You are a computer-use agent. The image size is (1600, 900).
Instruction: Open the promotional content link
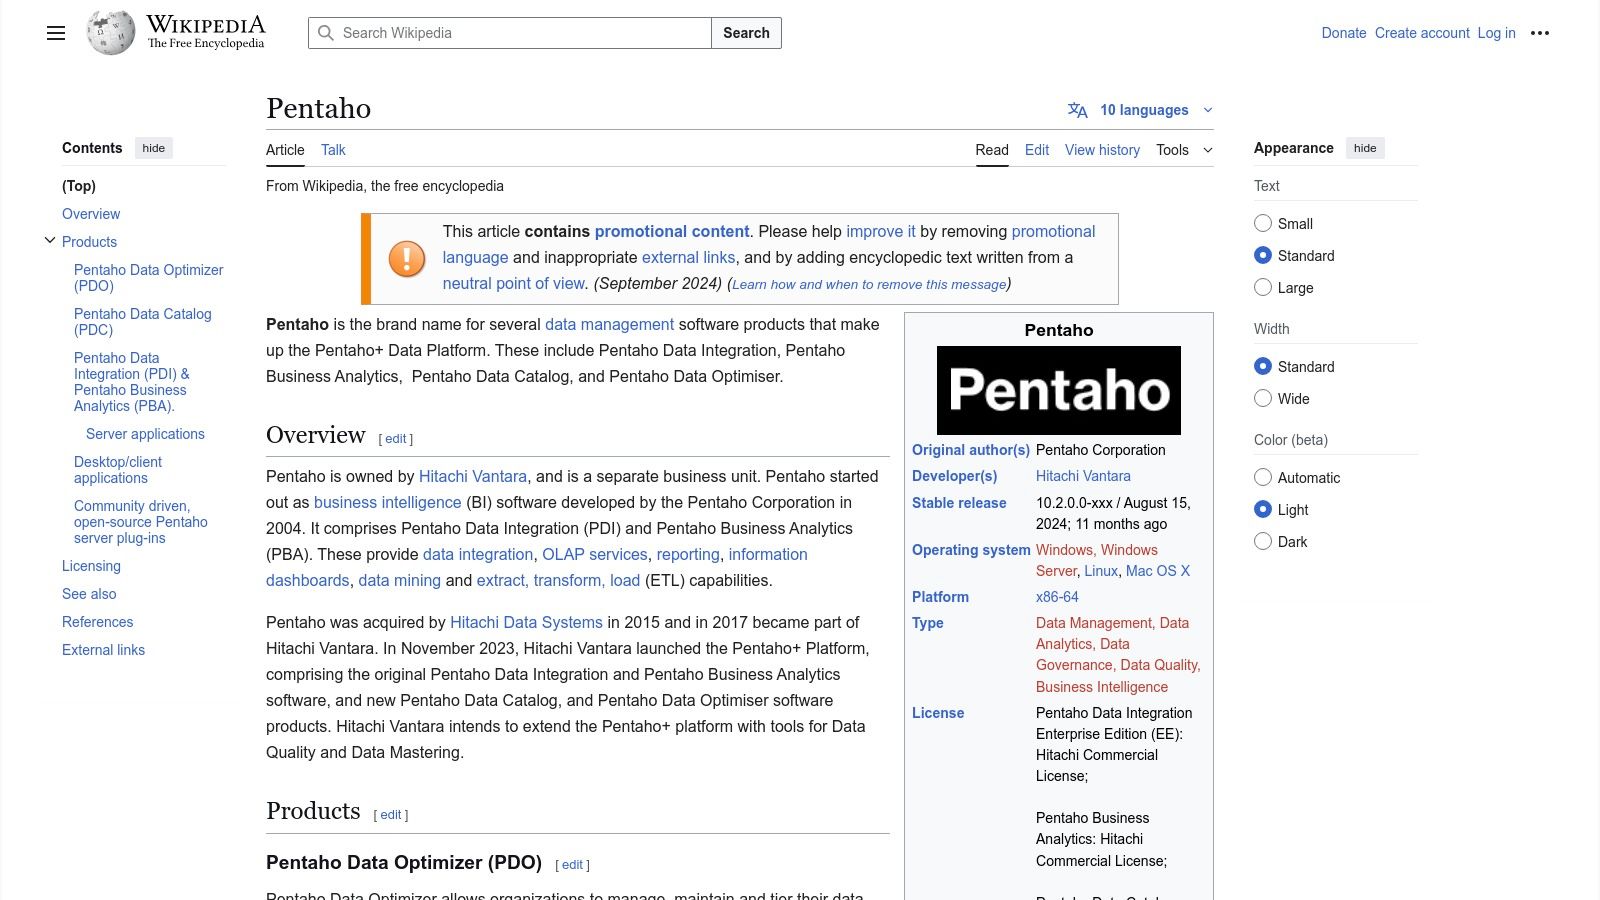click(672, 231)
